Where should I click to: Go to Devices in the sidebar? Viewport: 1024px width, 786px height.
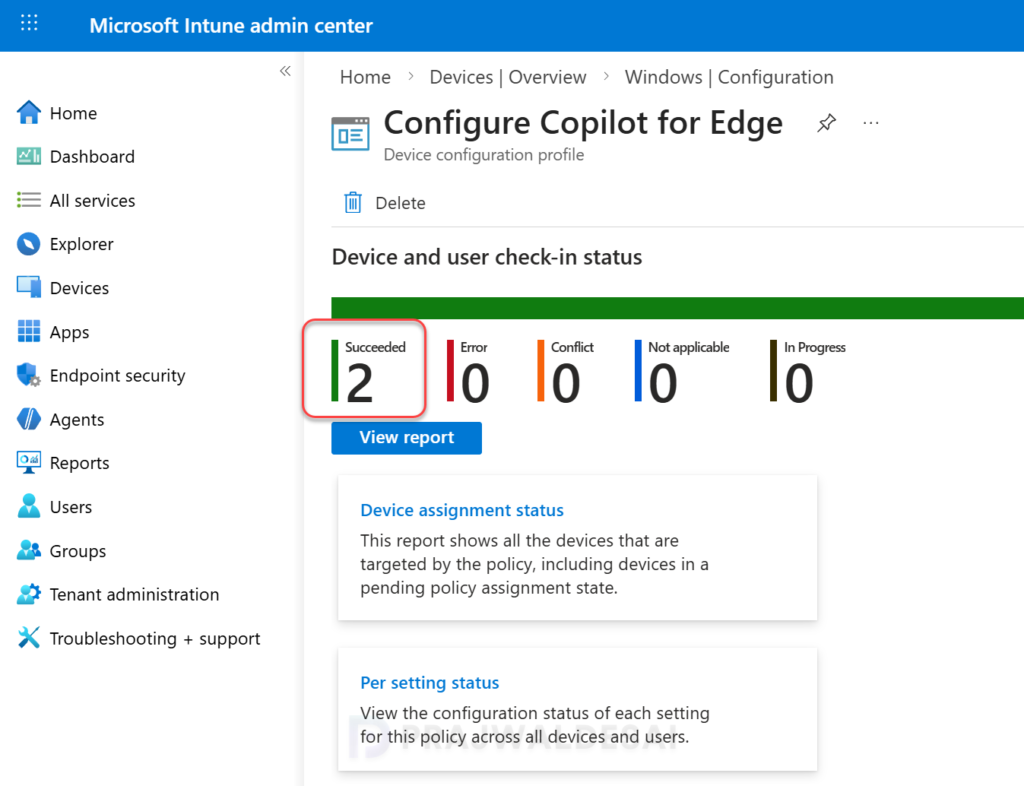point(79,288)
